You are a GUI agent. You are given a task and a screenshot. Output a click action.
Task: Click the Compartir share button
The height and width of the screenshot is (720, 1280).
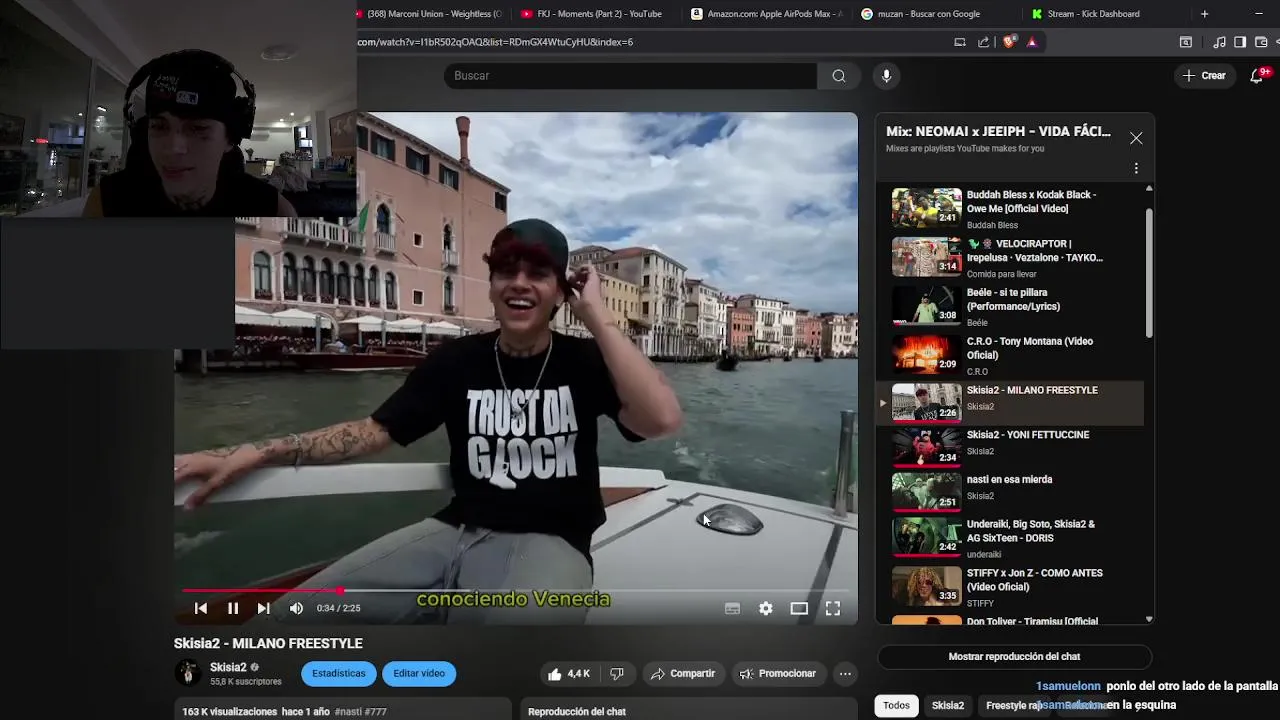click(x=683, y=674)
